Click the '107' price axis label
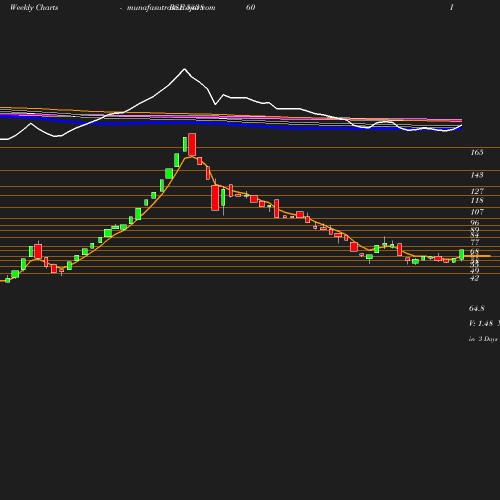 [477, 212]
